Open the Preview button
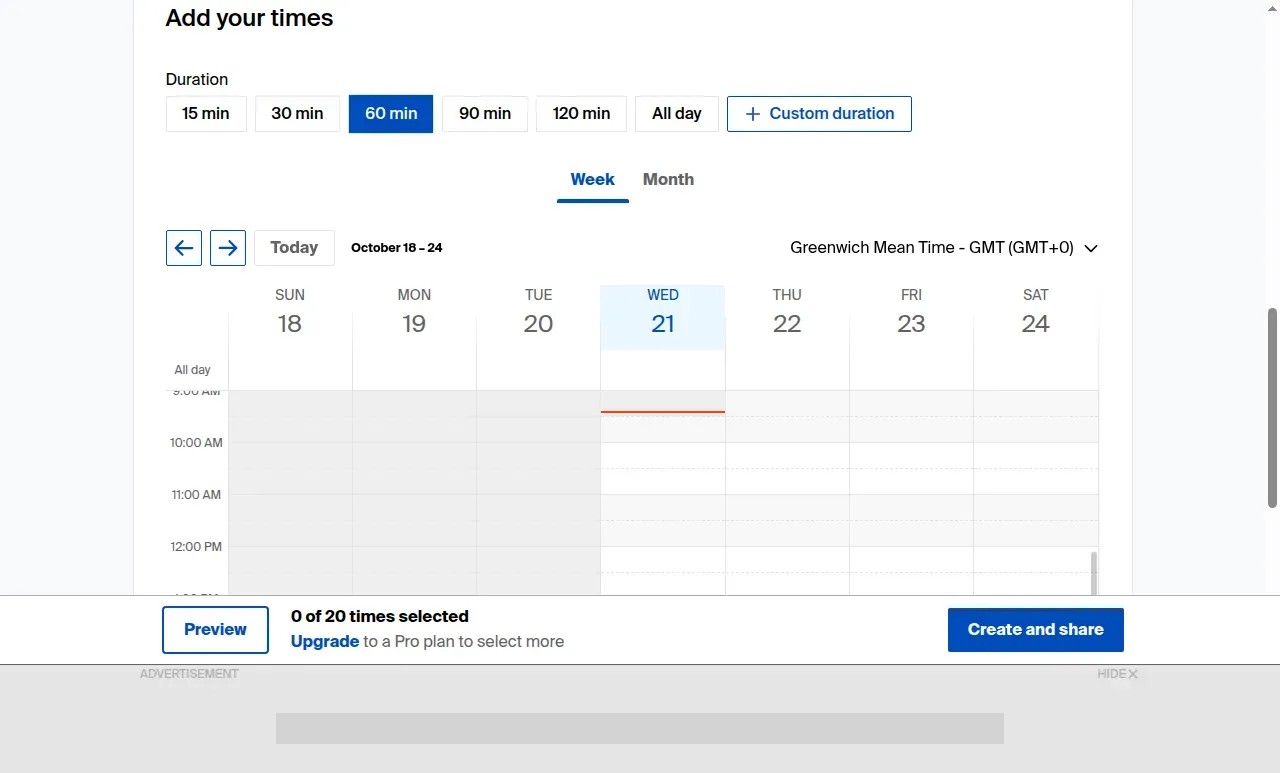 pos(215,630)
